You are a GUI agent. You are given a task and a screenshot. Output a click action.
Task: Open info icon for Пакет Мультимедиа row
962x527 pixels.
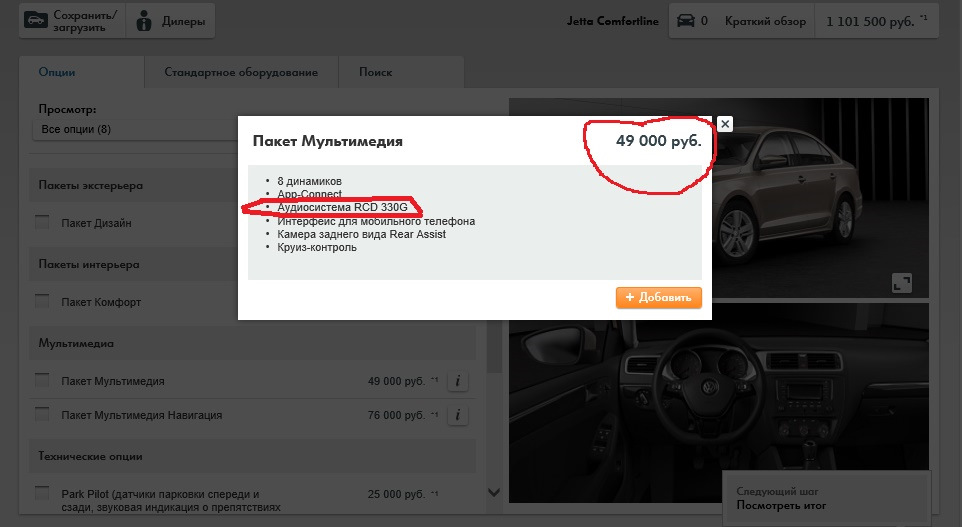click(x=458, y=381)
